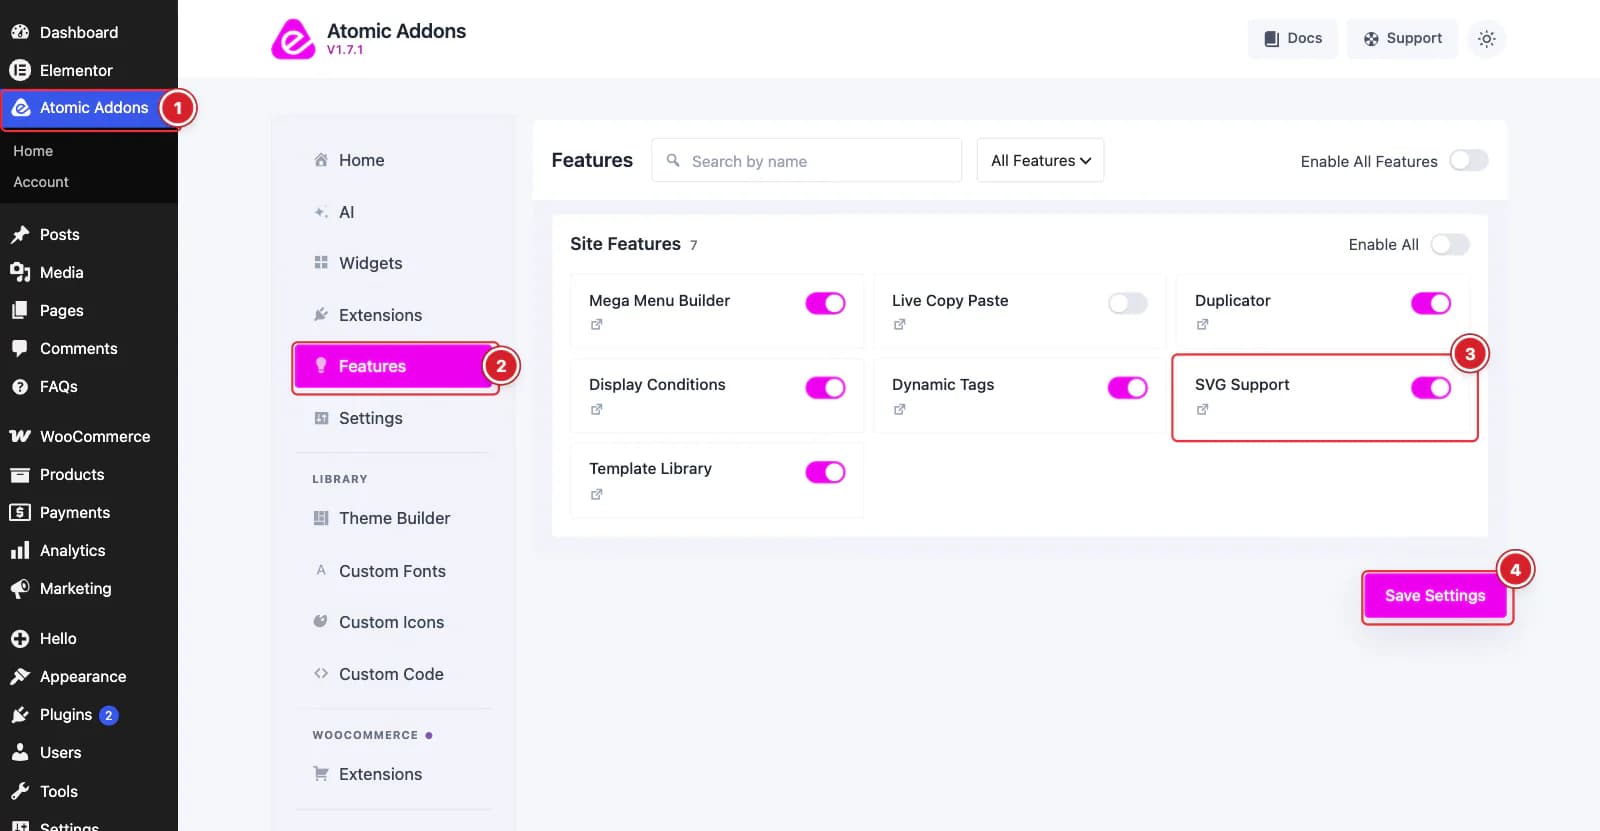Open external link icon under Dynamic Tags
1600x831 pixels.
900,409
